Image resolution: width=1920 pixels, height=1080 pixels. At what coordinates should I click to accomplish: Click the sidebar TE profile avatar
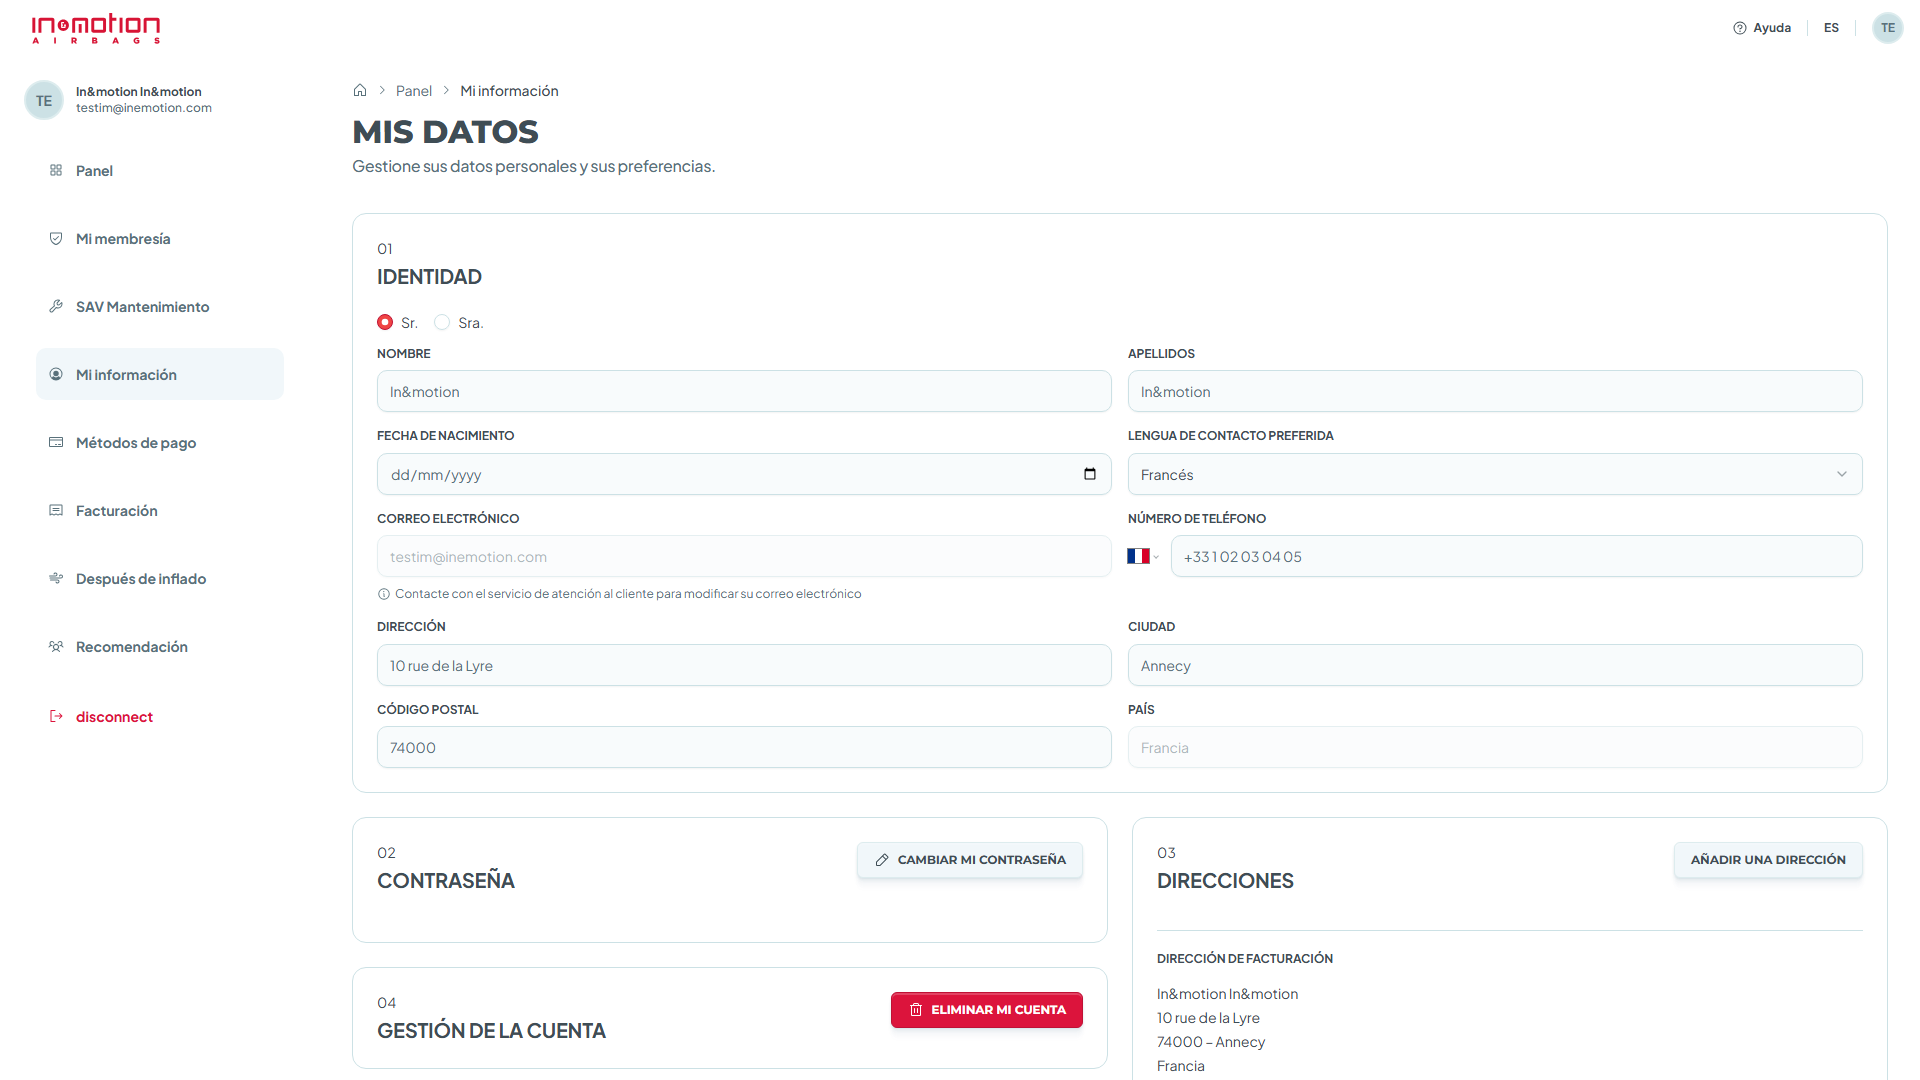44,100
